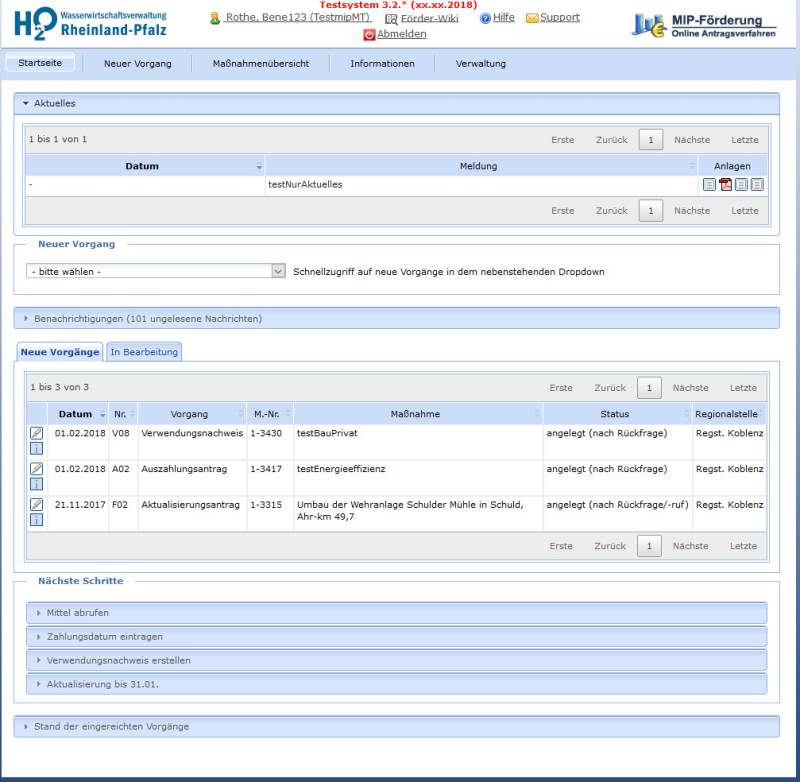Open the Förder-Wiki link
800x782 pixels.
[x=429, y=18]
